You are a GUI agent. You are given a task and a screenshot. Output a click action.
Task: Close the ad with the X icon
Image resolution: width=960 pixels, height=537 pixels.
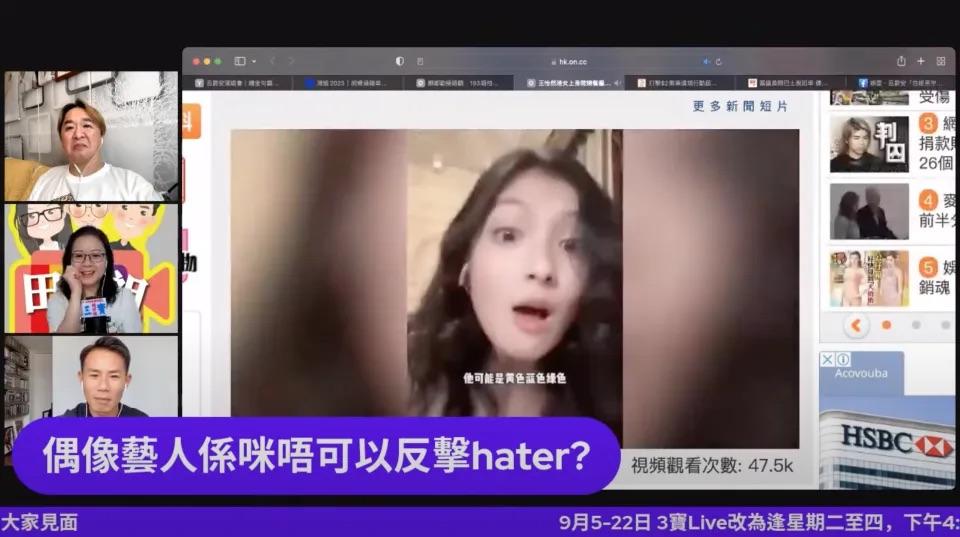tap(827, 359)
